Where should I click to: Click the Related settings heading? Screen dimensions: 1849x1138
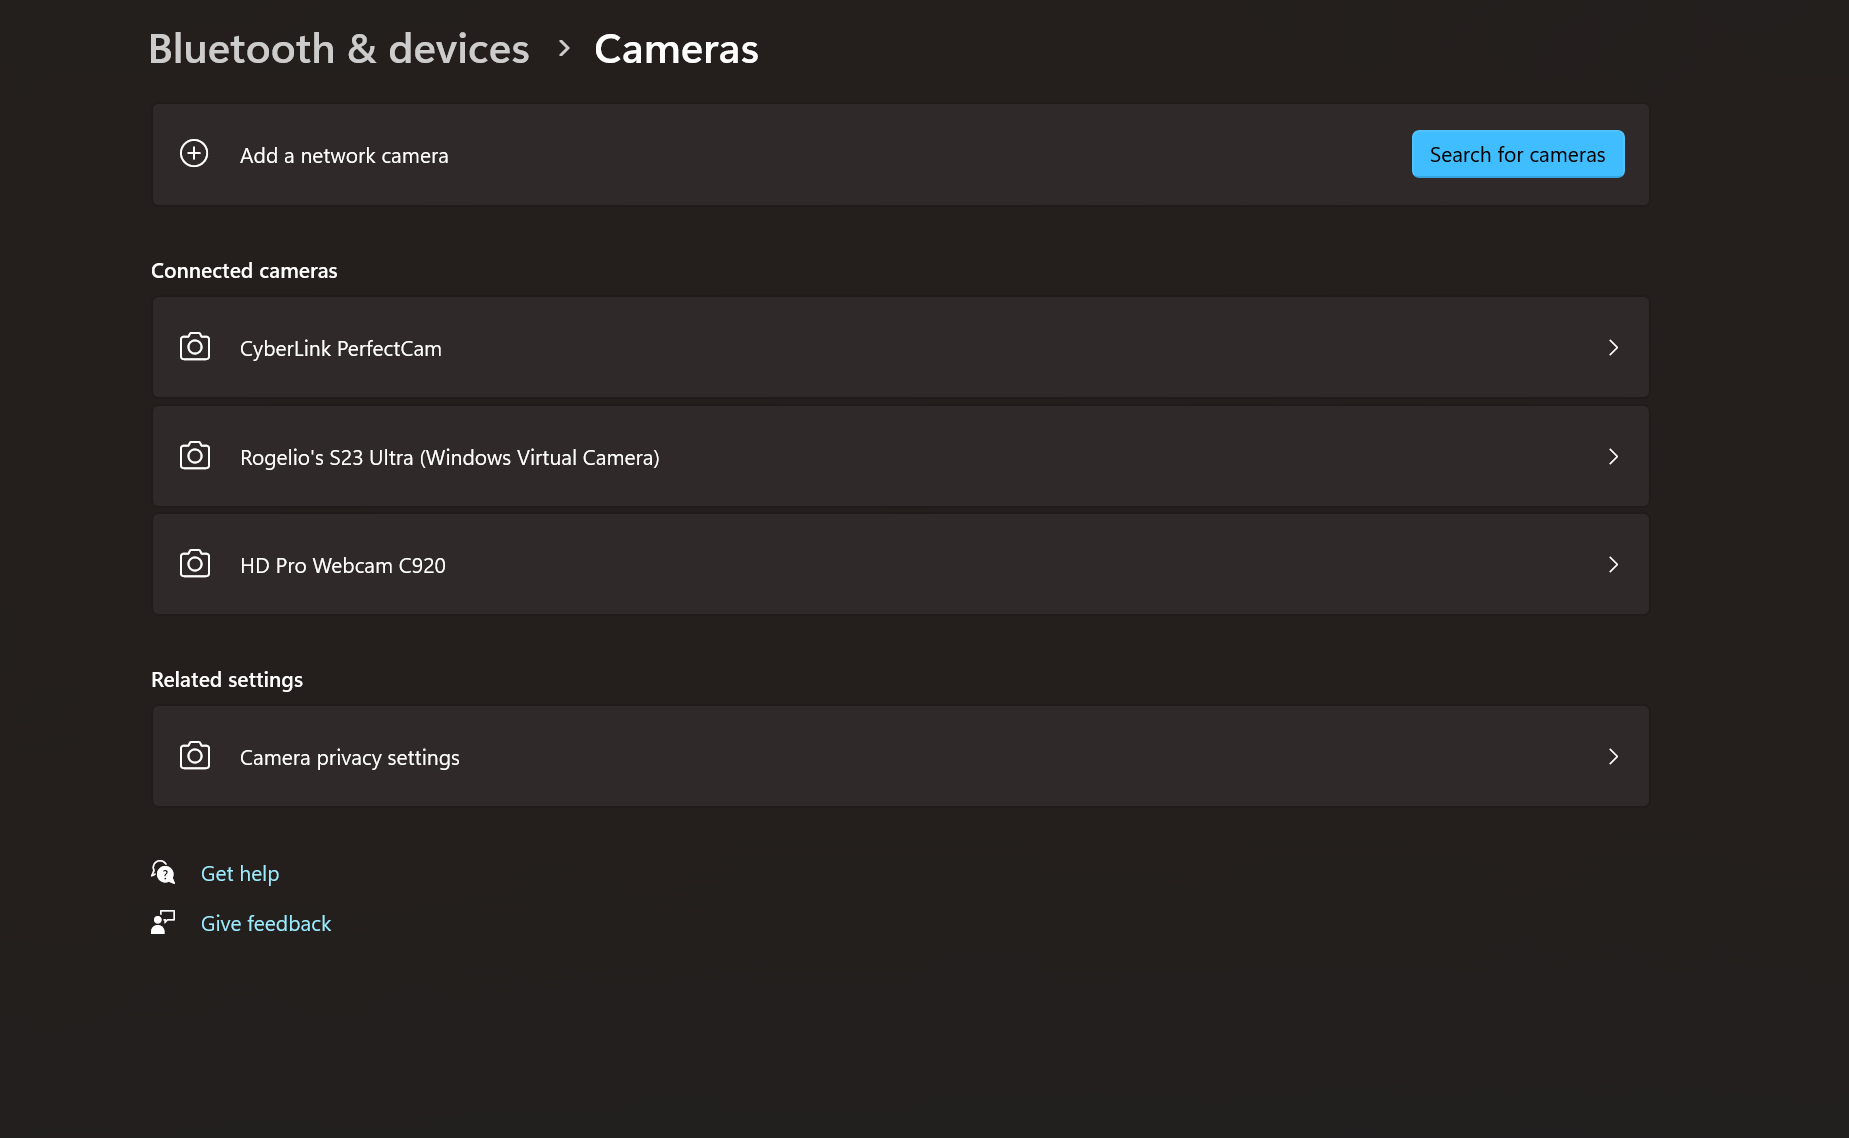click(x=227, y=680)
